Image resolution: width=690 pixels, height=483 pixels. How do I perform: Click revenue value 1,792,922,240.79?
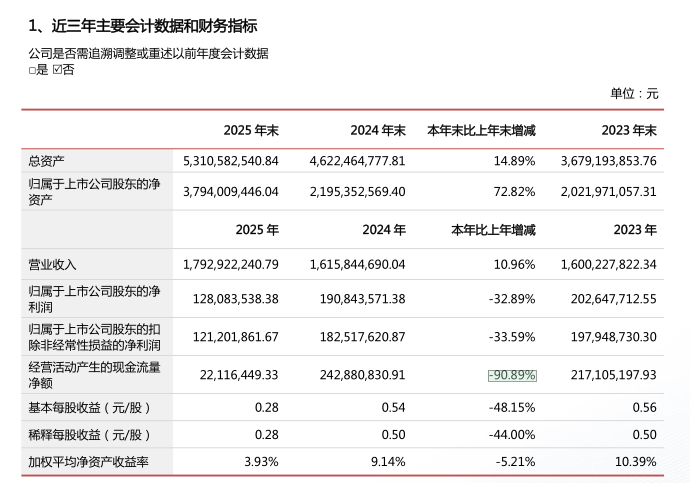coord(231,265)
